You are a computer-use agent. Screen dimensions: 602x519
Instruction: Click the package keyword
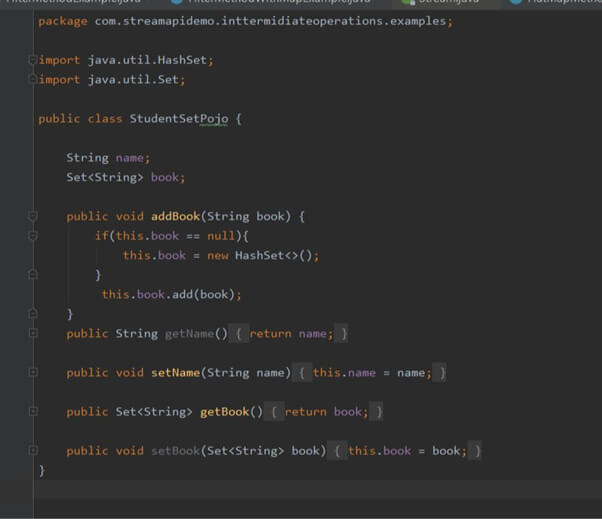tap(63, 21)
